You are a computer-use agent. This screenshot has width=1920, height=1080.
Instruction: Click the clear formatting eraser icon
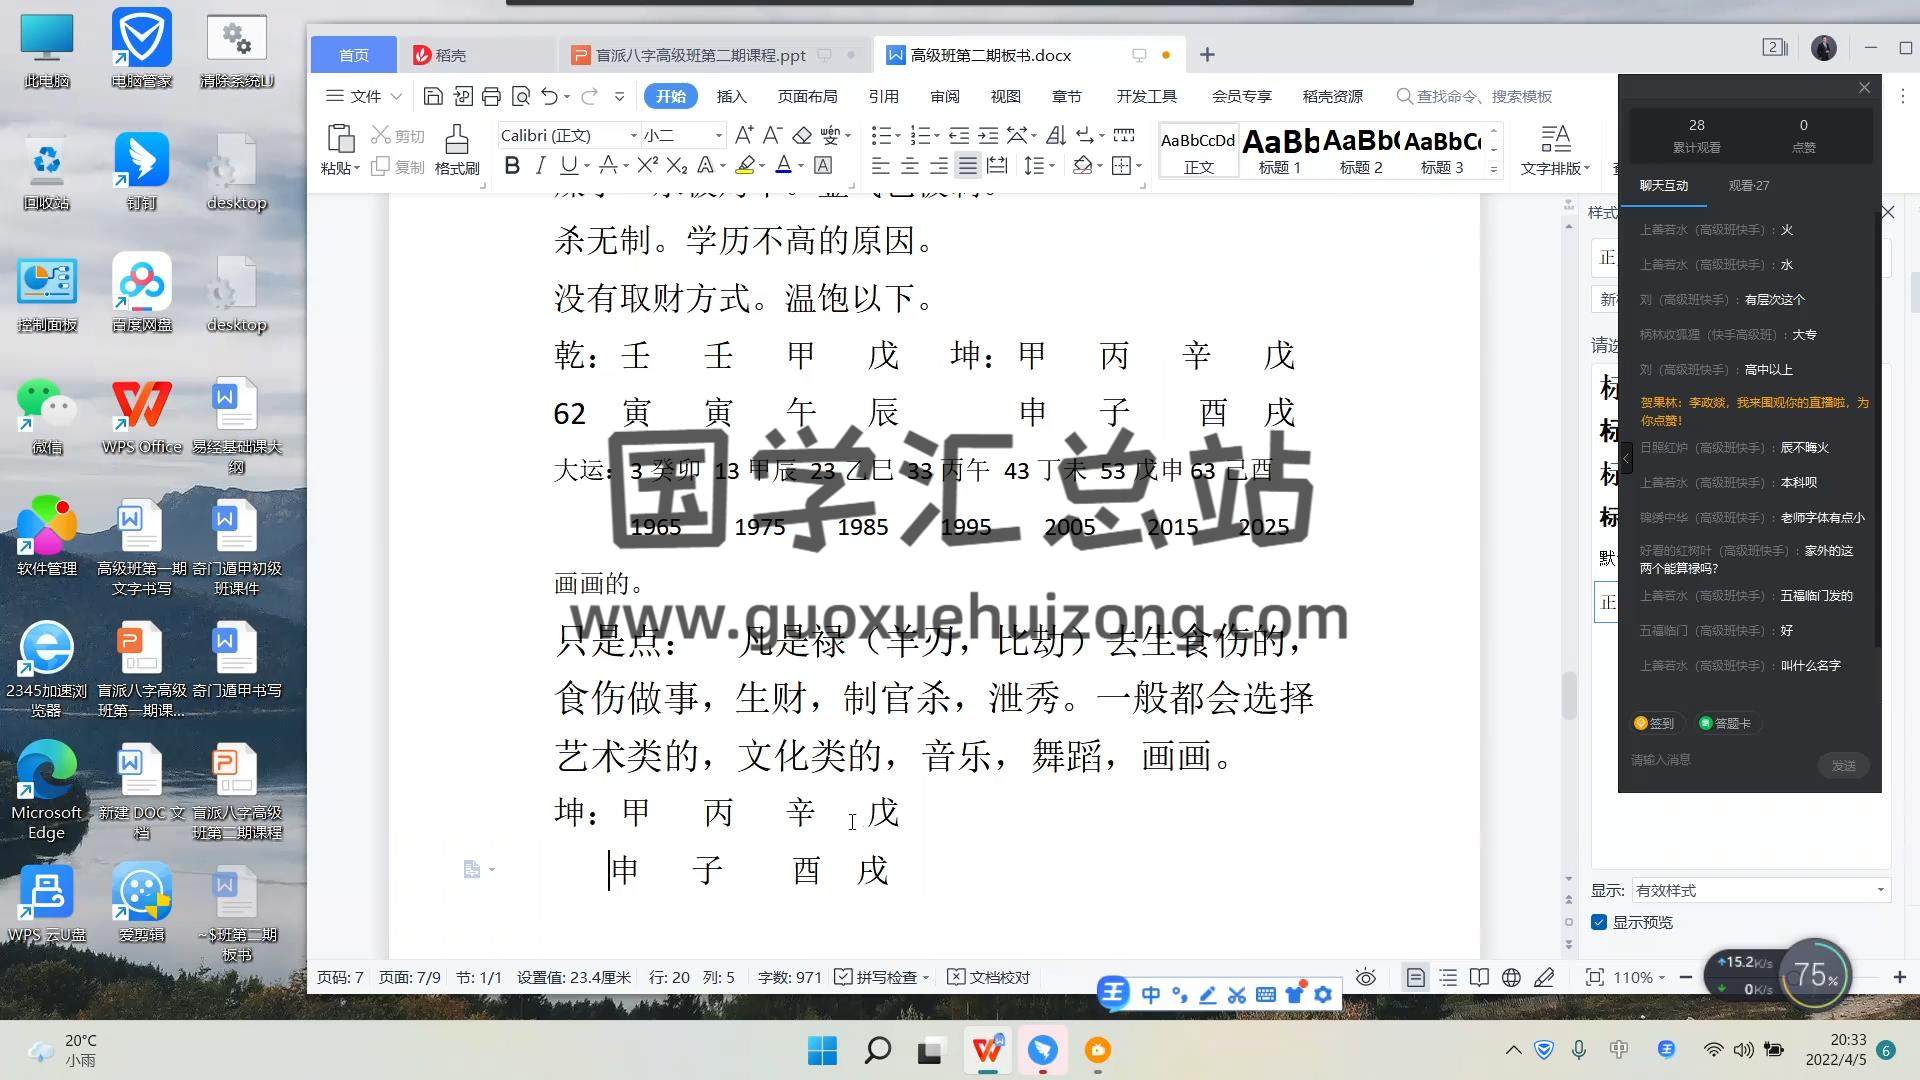pos(802,135)
